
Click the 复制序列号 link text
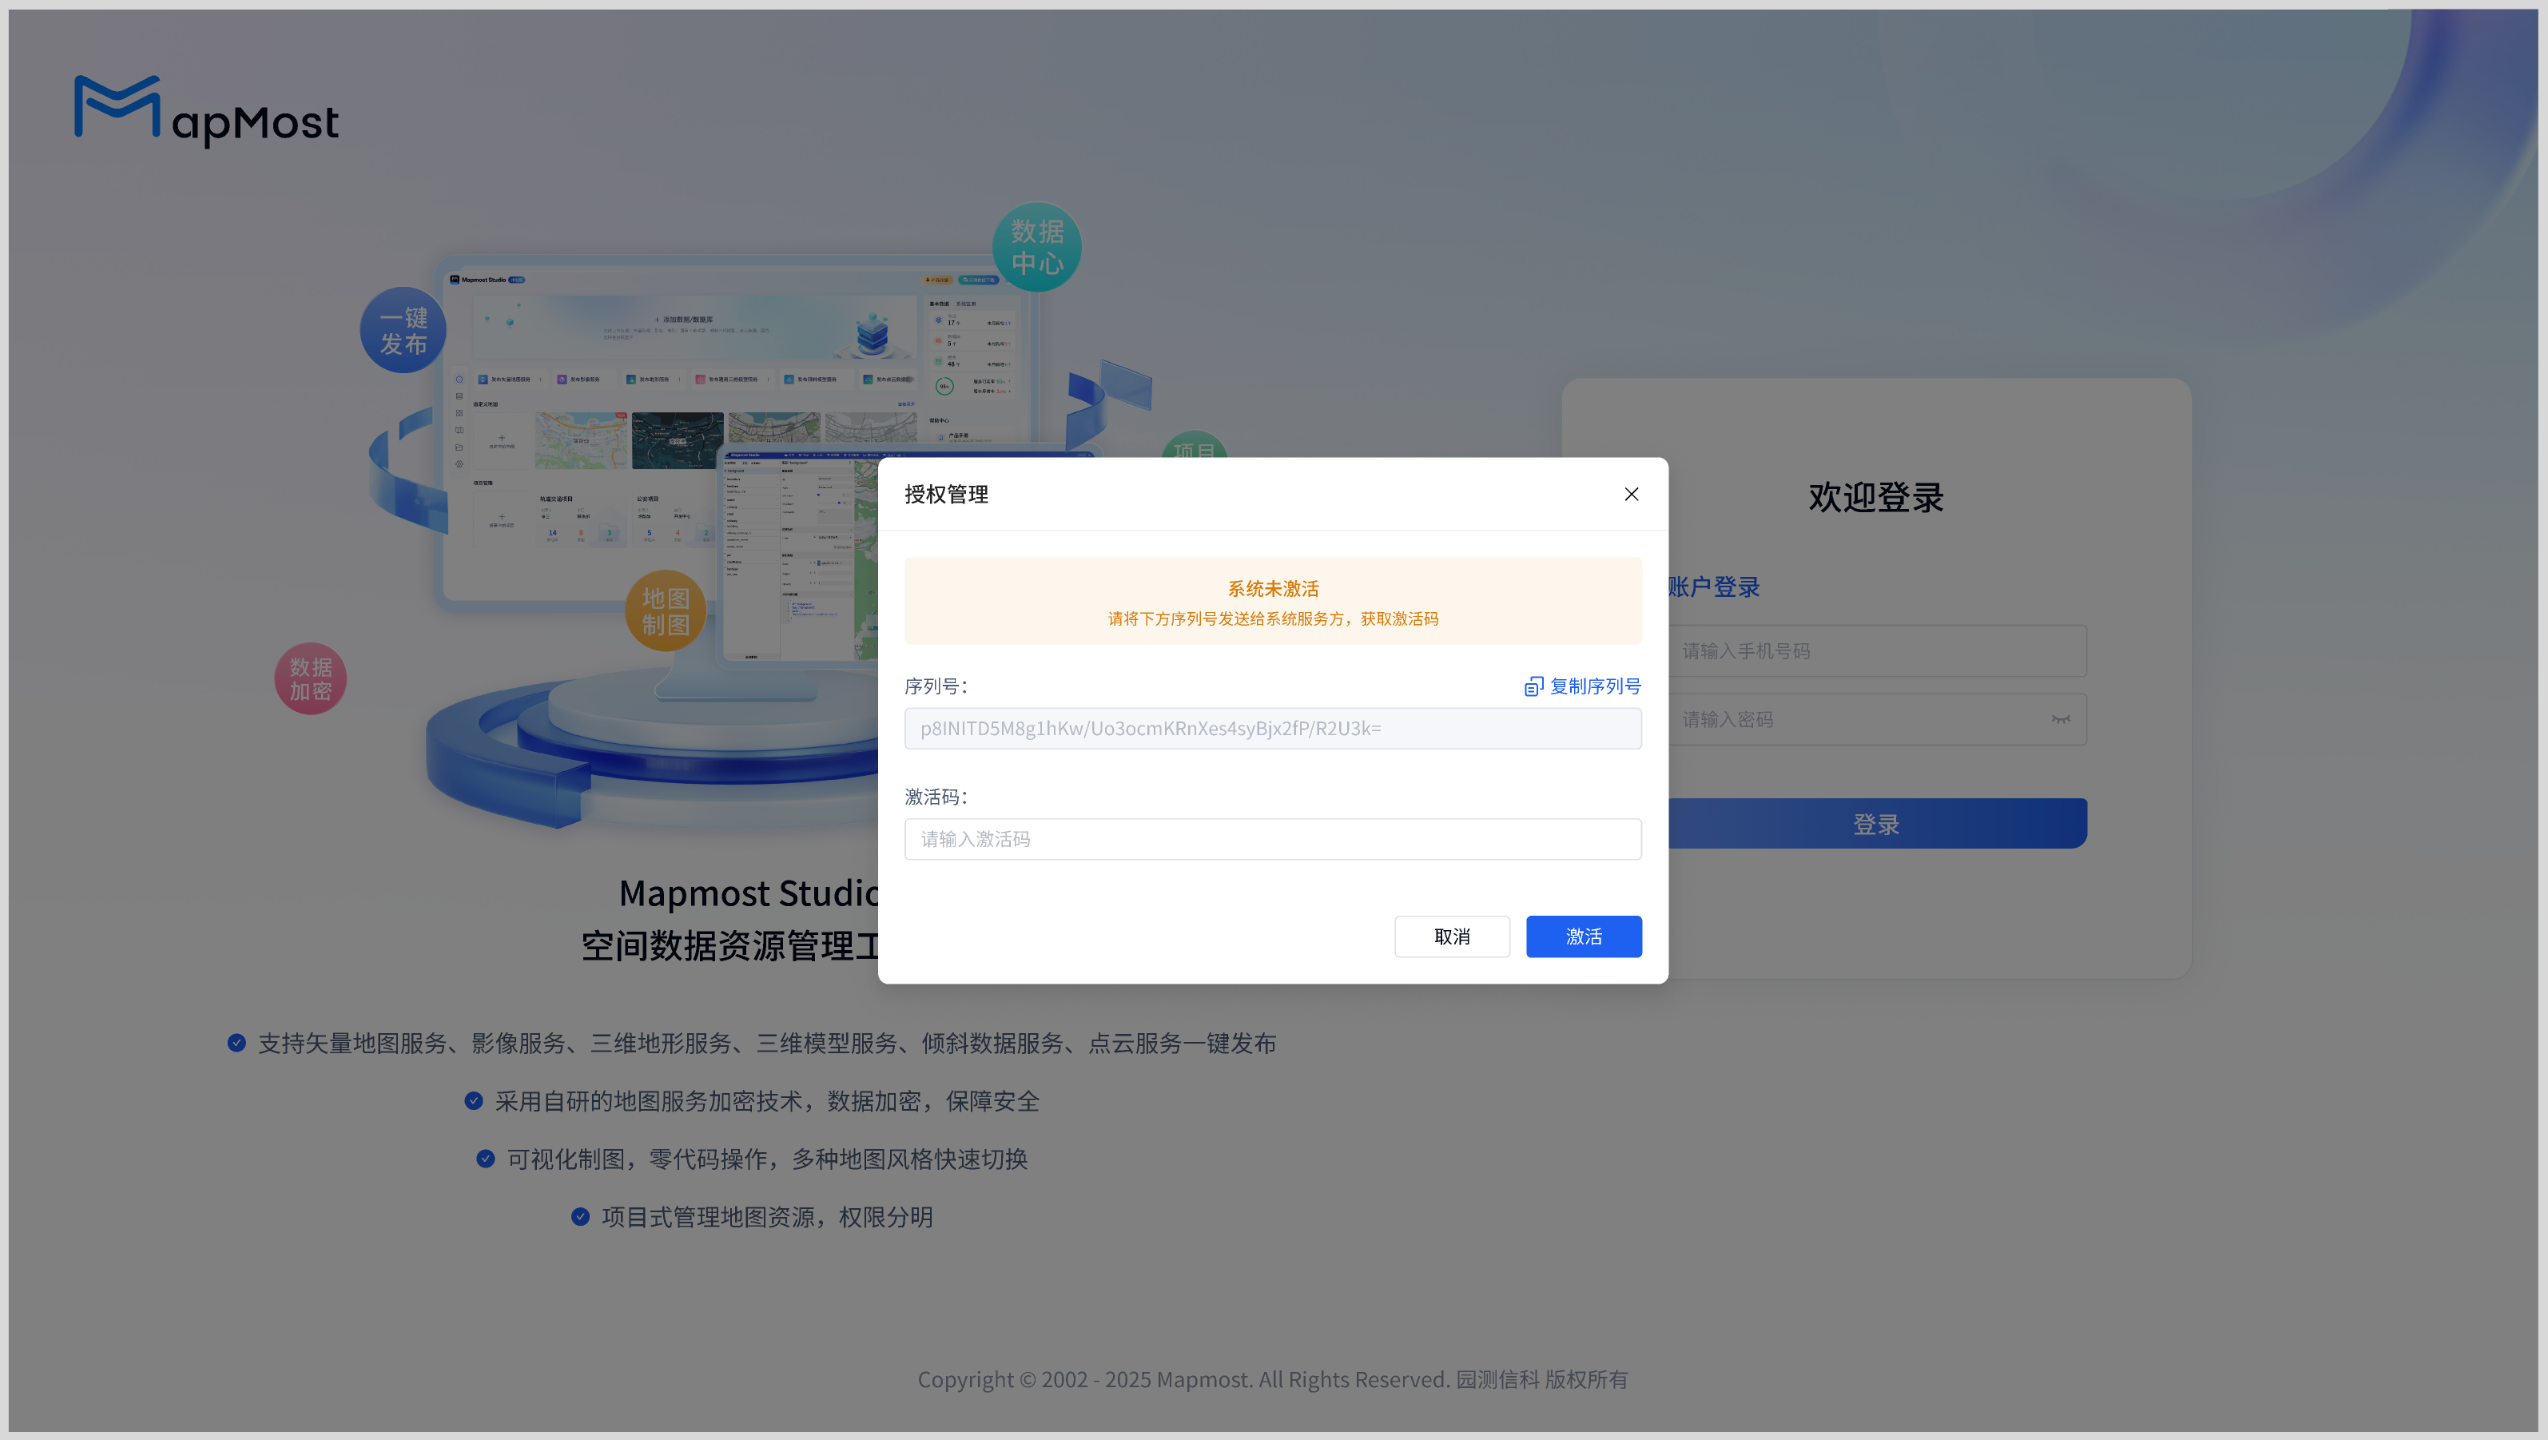[x=1595, y=686]
